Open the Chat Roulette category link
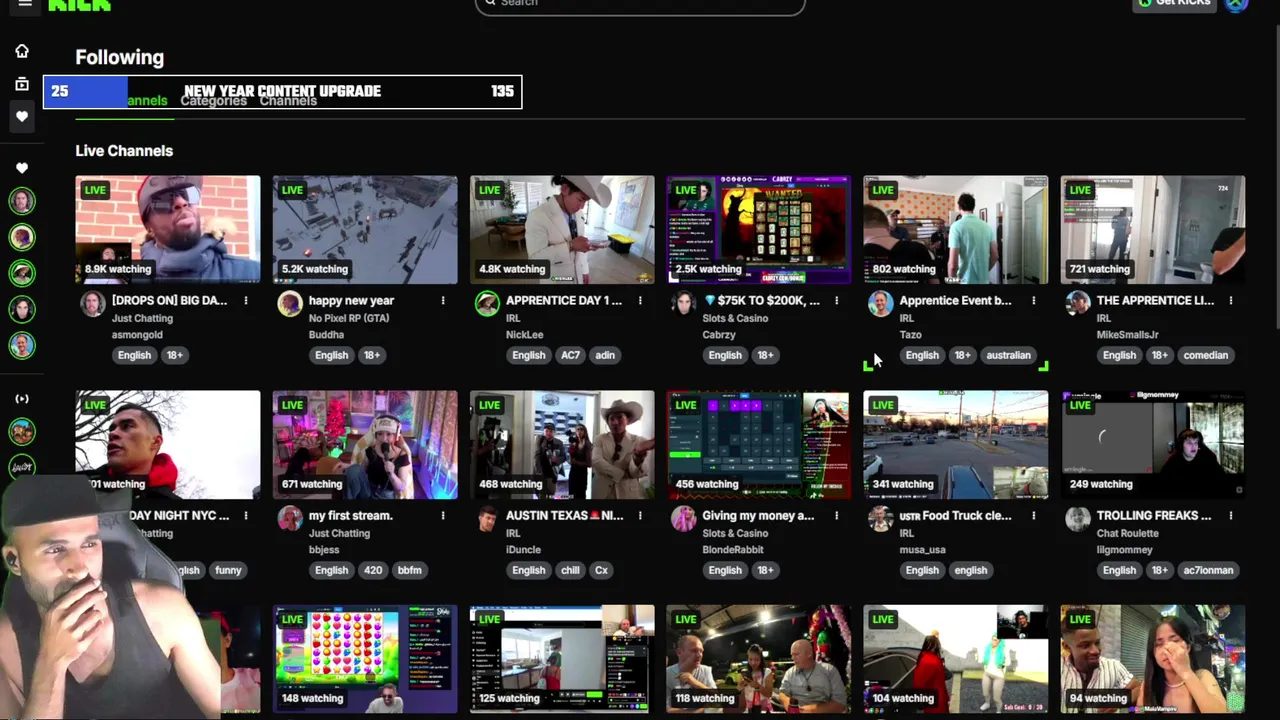Image resolution: width=1280 pixels, height=720 pixels. [x=1127, y=533]
